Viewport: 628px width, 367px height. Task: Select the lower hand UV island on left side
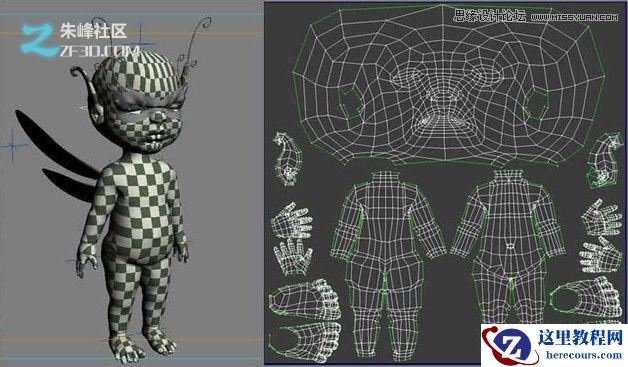[293, 256]
